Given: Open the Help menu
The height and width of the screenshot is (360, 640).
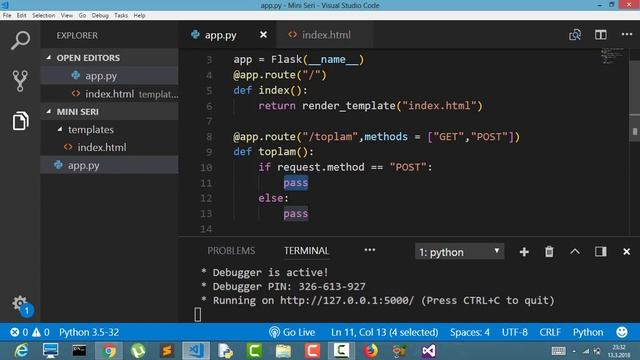Looking at the screenshot, I should pos(140,16).
